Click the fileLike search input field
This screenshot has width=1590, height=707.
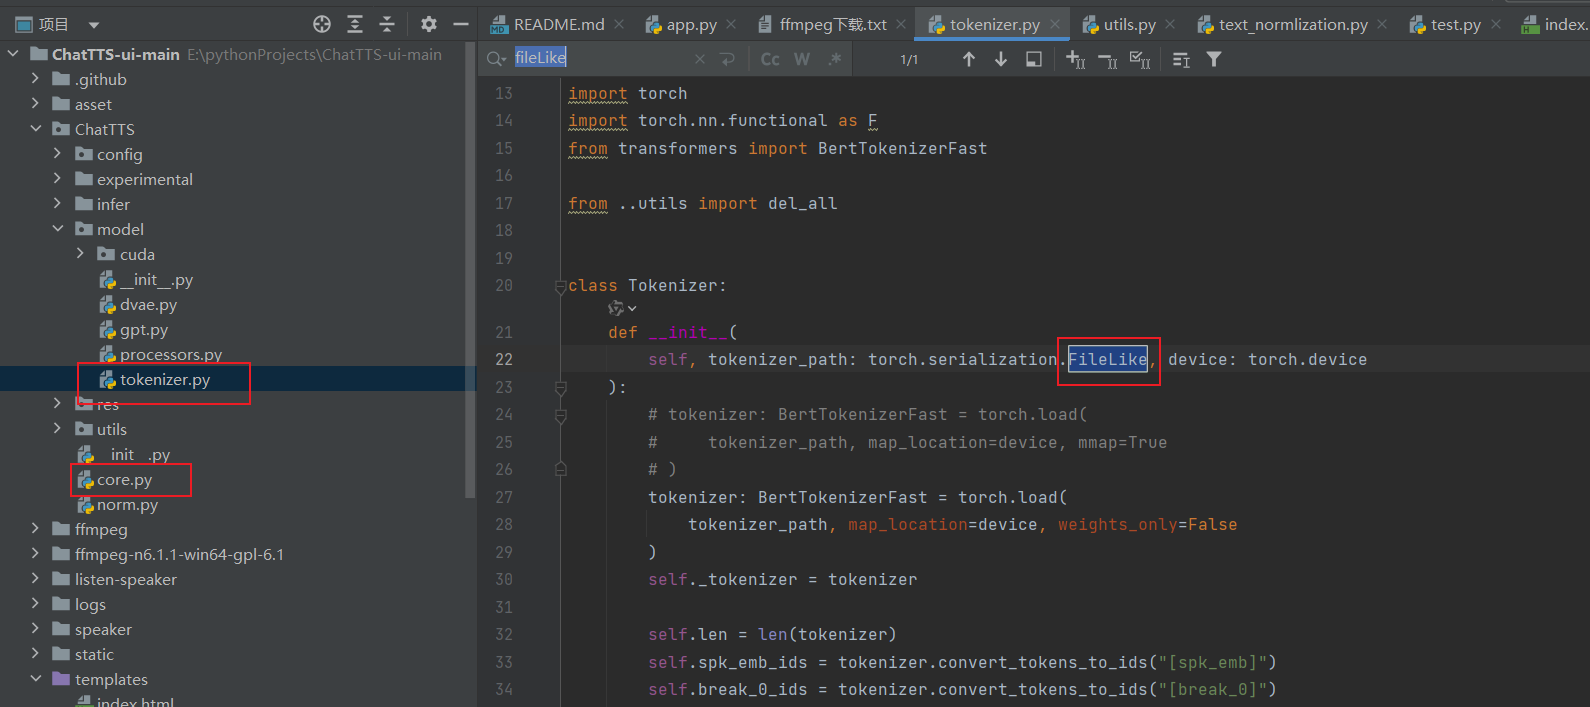point(600,59)
